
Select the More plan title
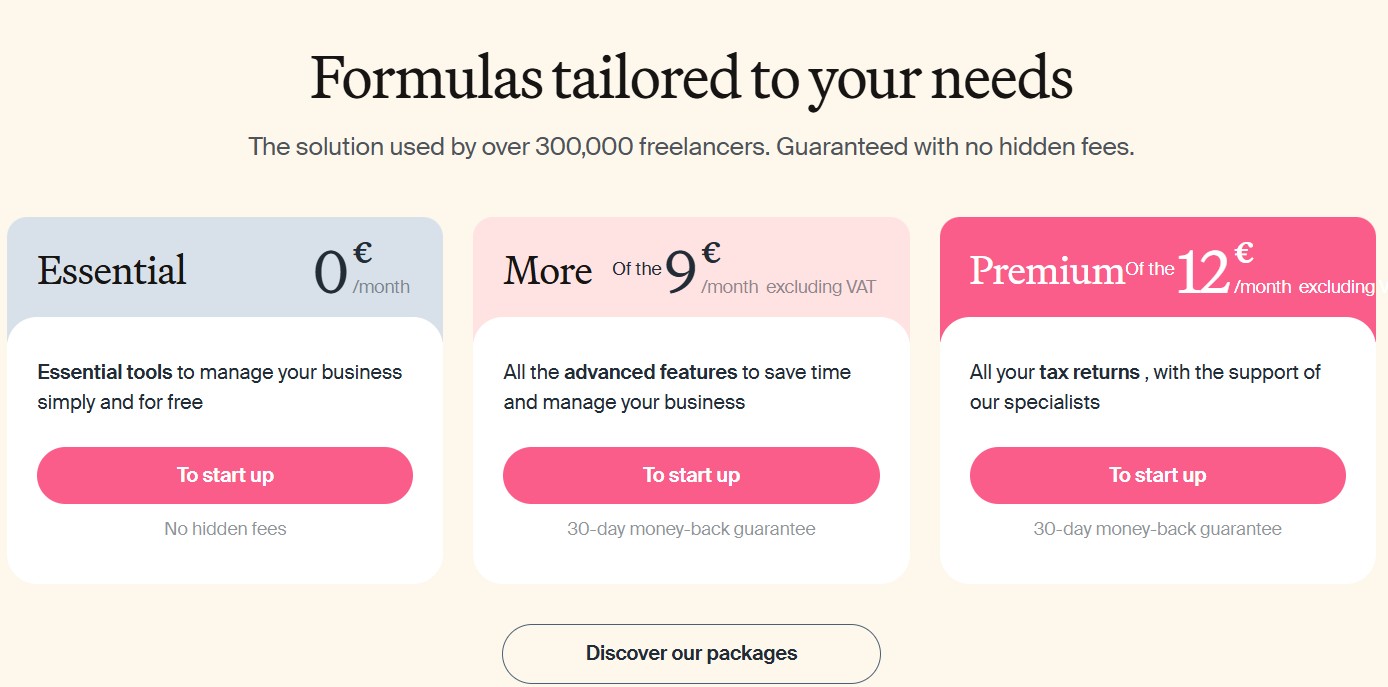tap(548, 271)
